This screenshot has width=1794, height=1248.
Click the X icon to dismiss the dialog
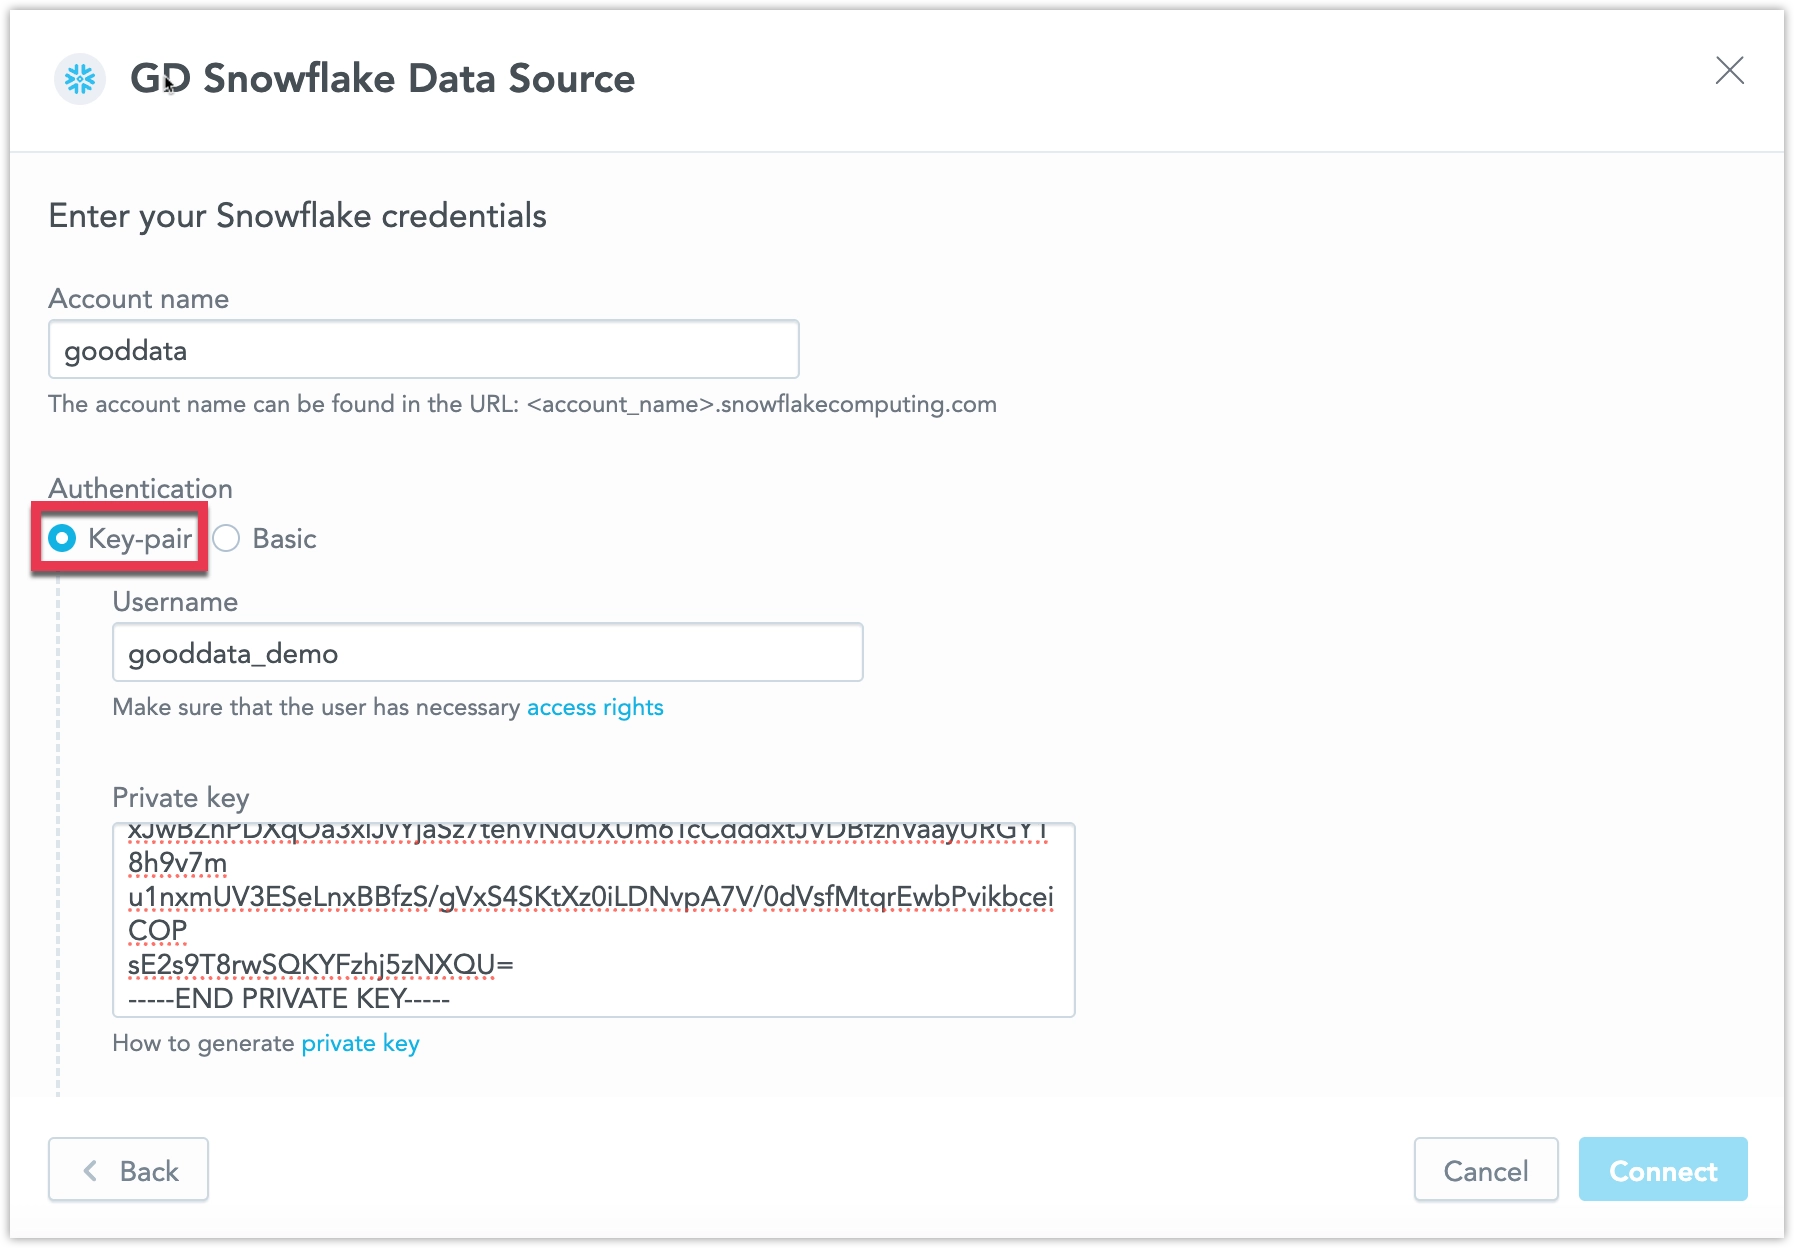pyautogui.click(x=1731, y=71)
